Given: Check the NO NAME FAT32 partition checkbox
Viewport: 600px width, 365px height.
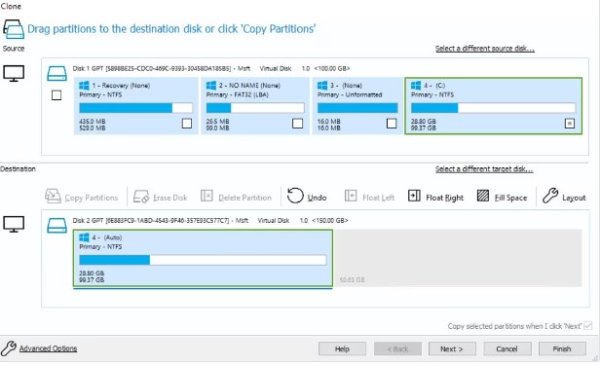Looking at the screenshot, I should point(297,123).
